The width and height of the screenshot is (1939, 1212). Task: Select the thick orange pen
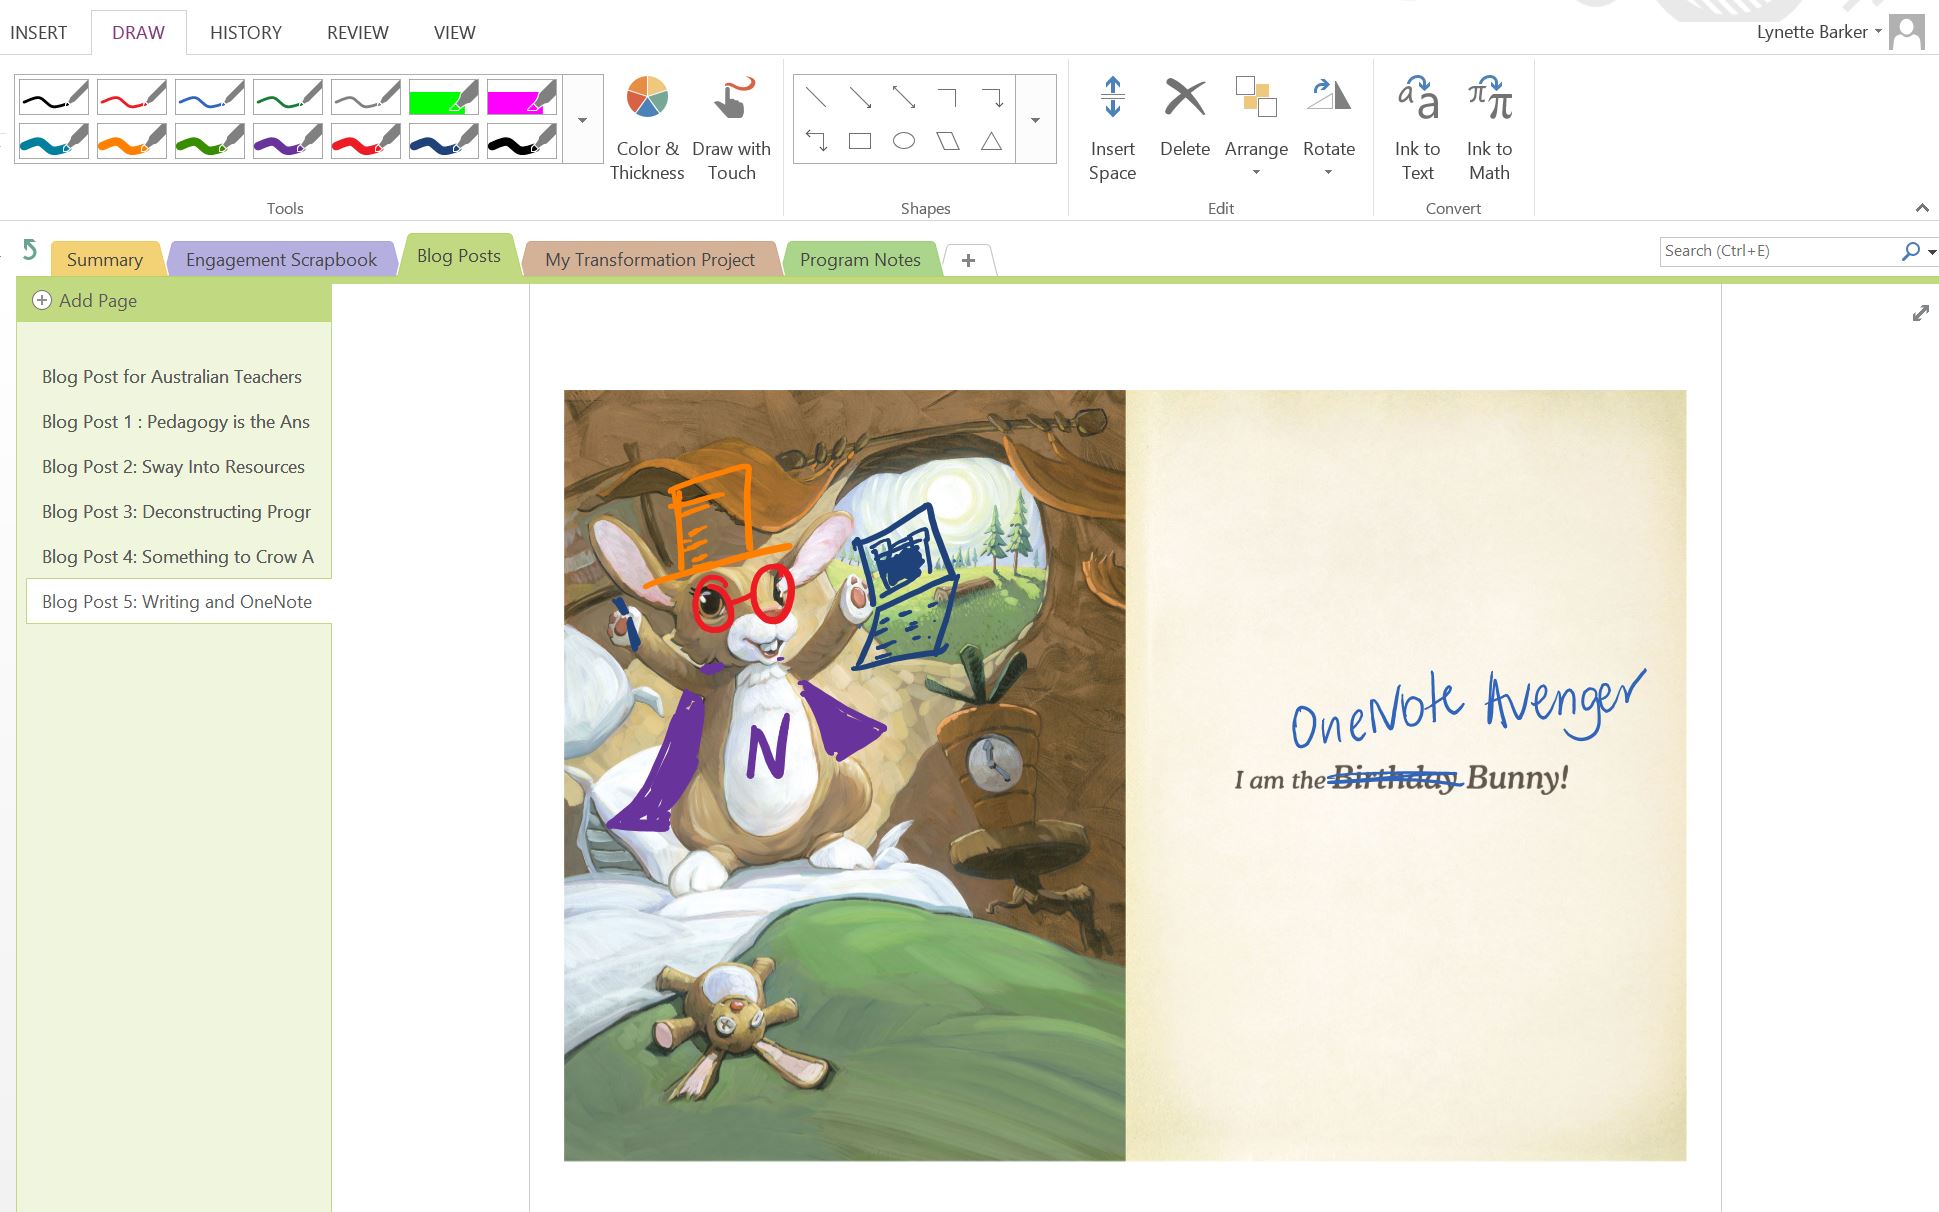click(x=132, y=141)
